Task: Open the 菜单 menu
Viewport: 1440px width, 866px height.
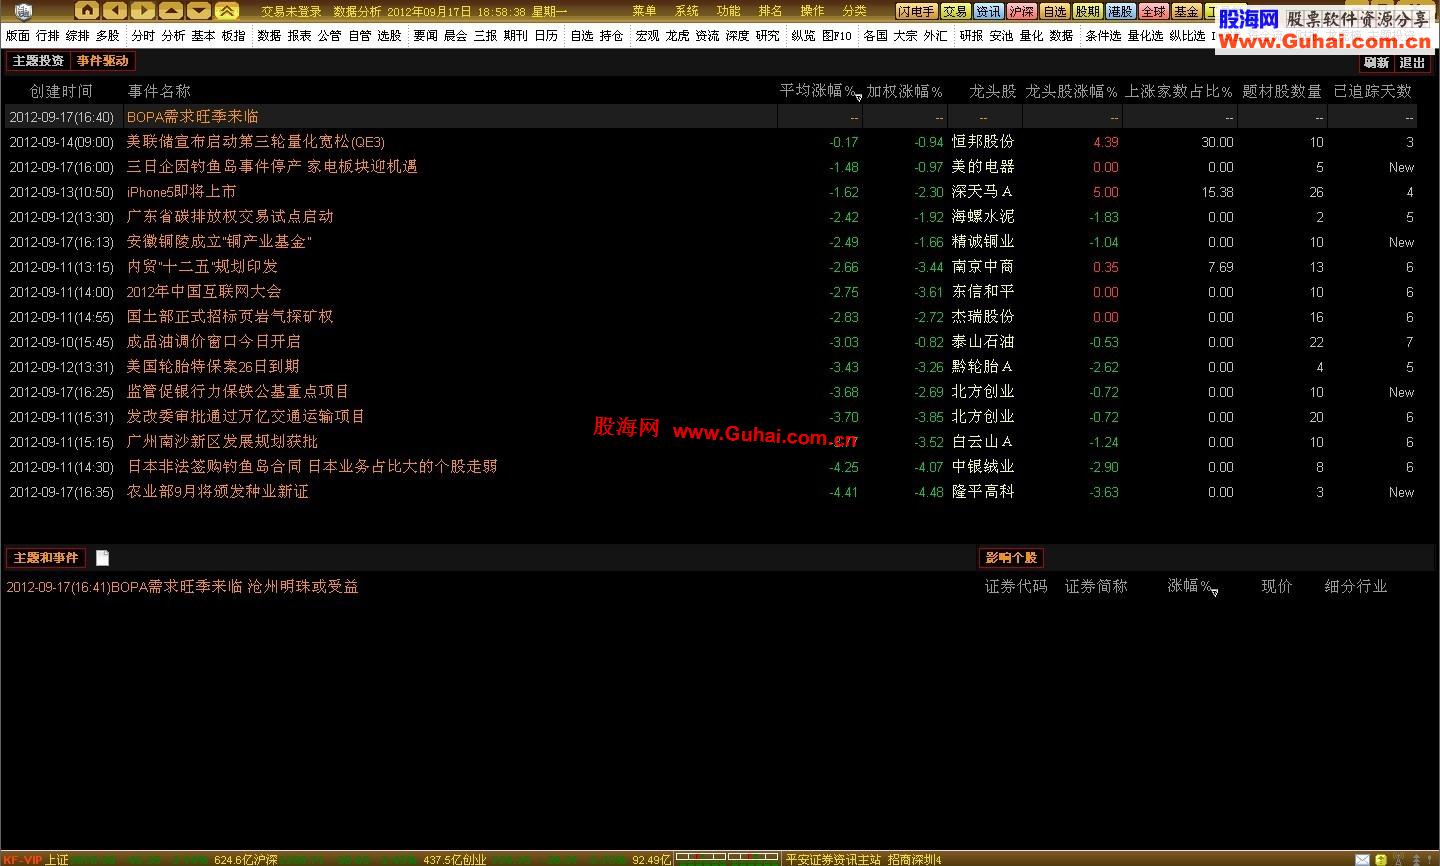Action: [645, 11]
